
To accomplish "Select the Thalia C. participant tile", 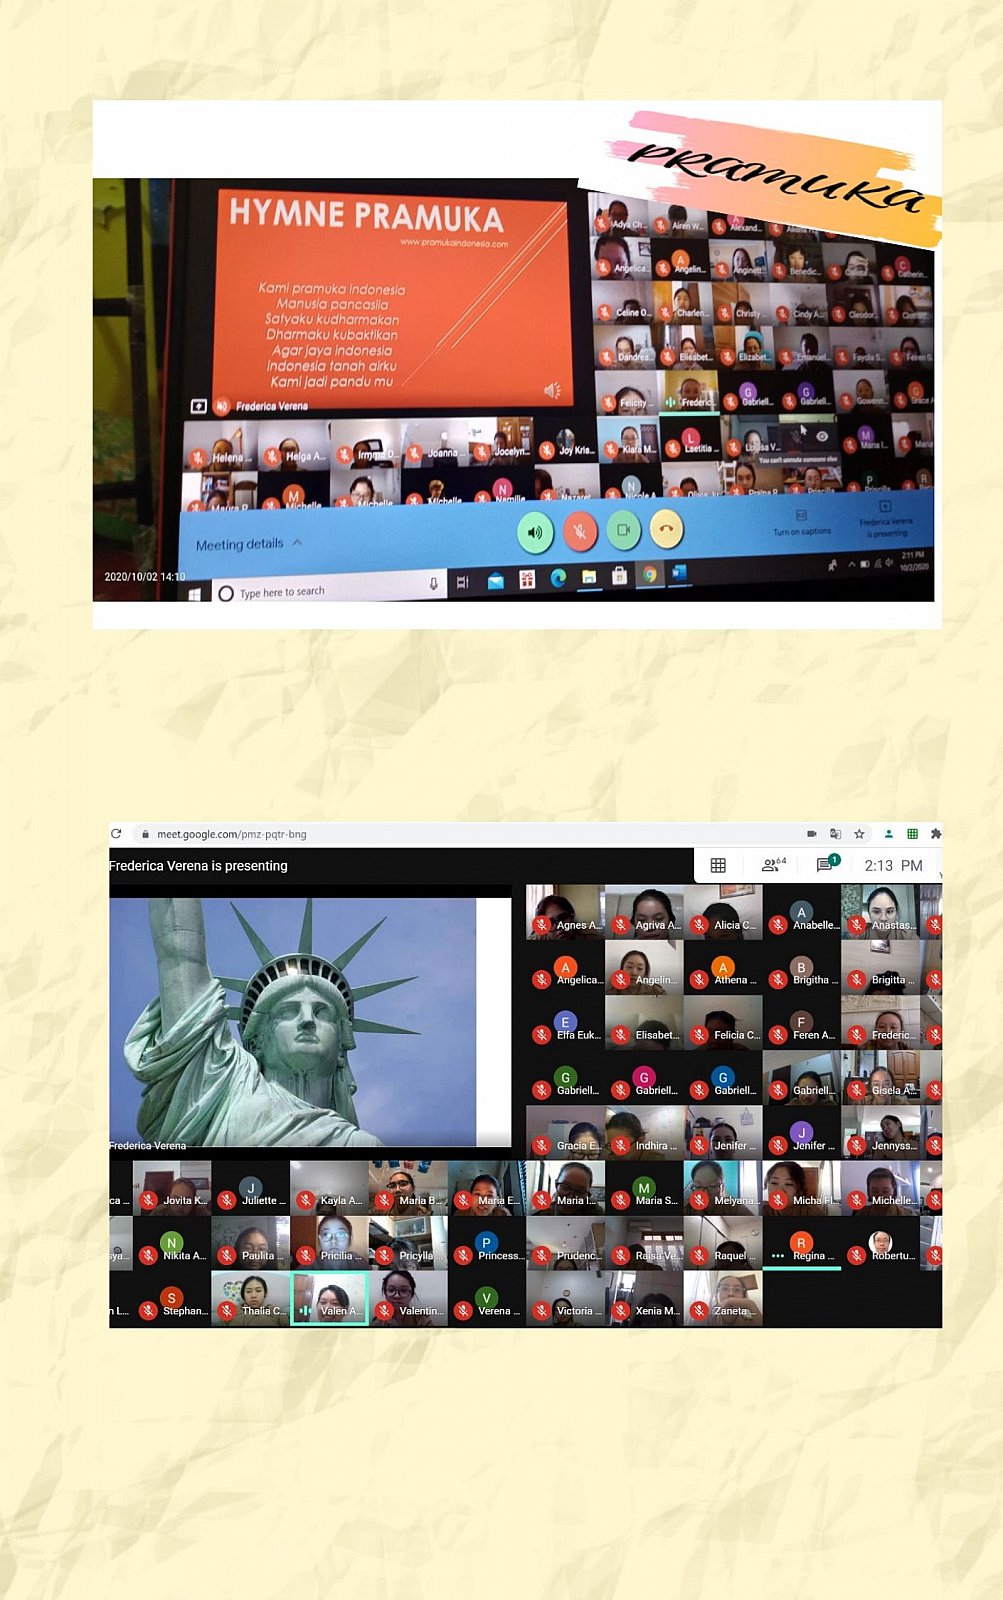I will coord(251,1298).
